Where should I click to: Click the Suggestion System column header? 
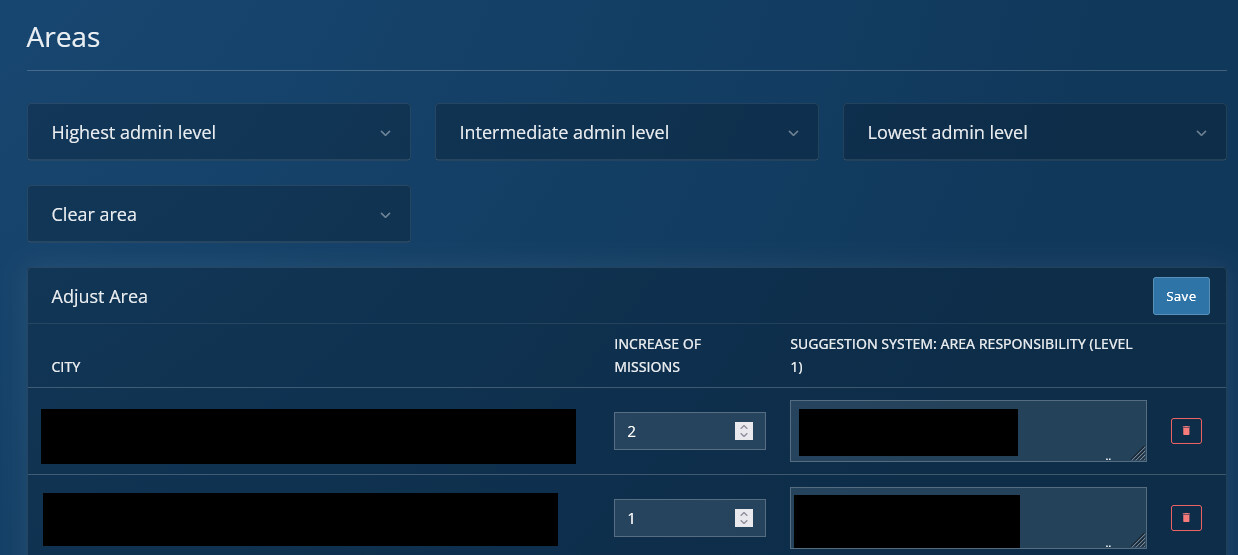[960, 355]
